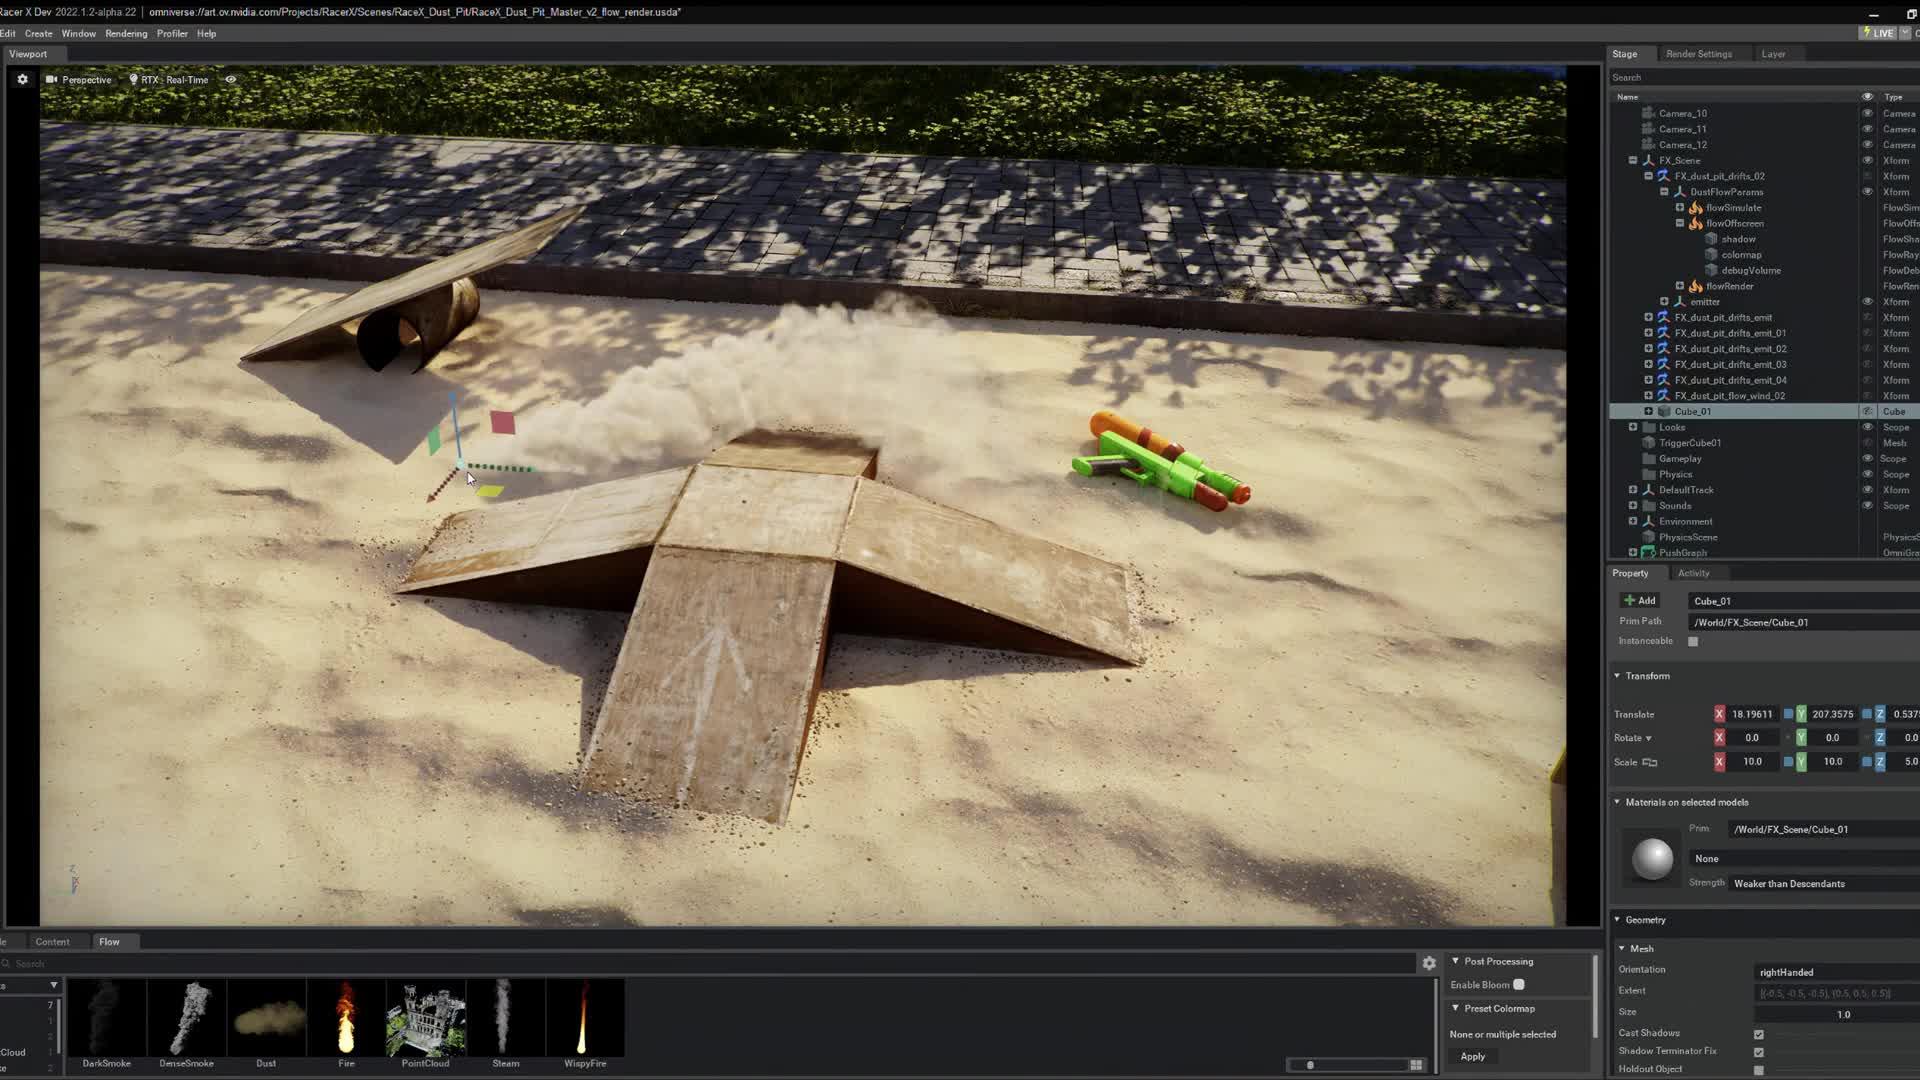Open the Rendering menu
This screenshot has width=1920, height=1080.
(x=126, y=33)
